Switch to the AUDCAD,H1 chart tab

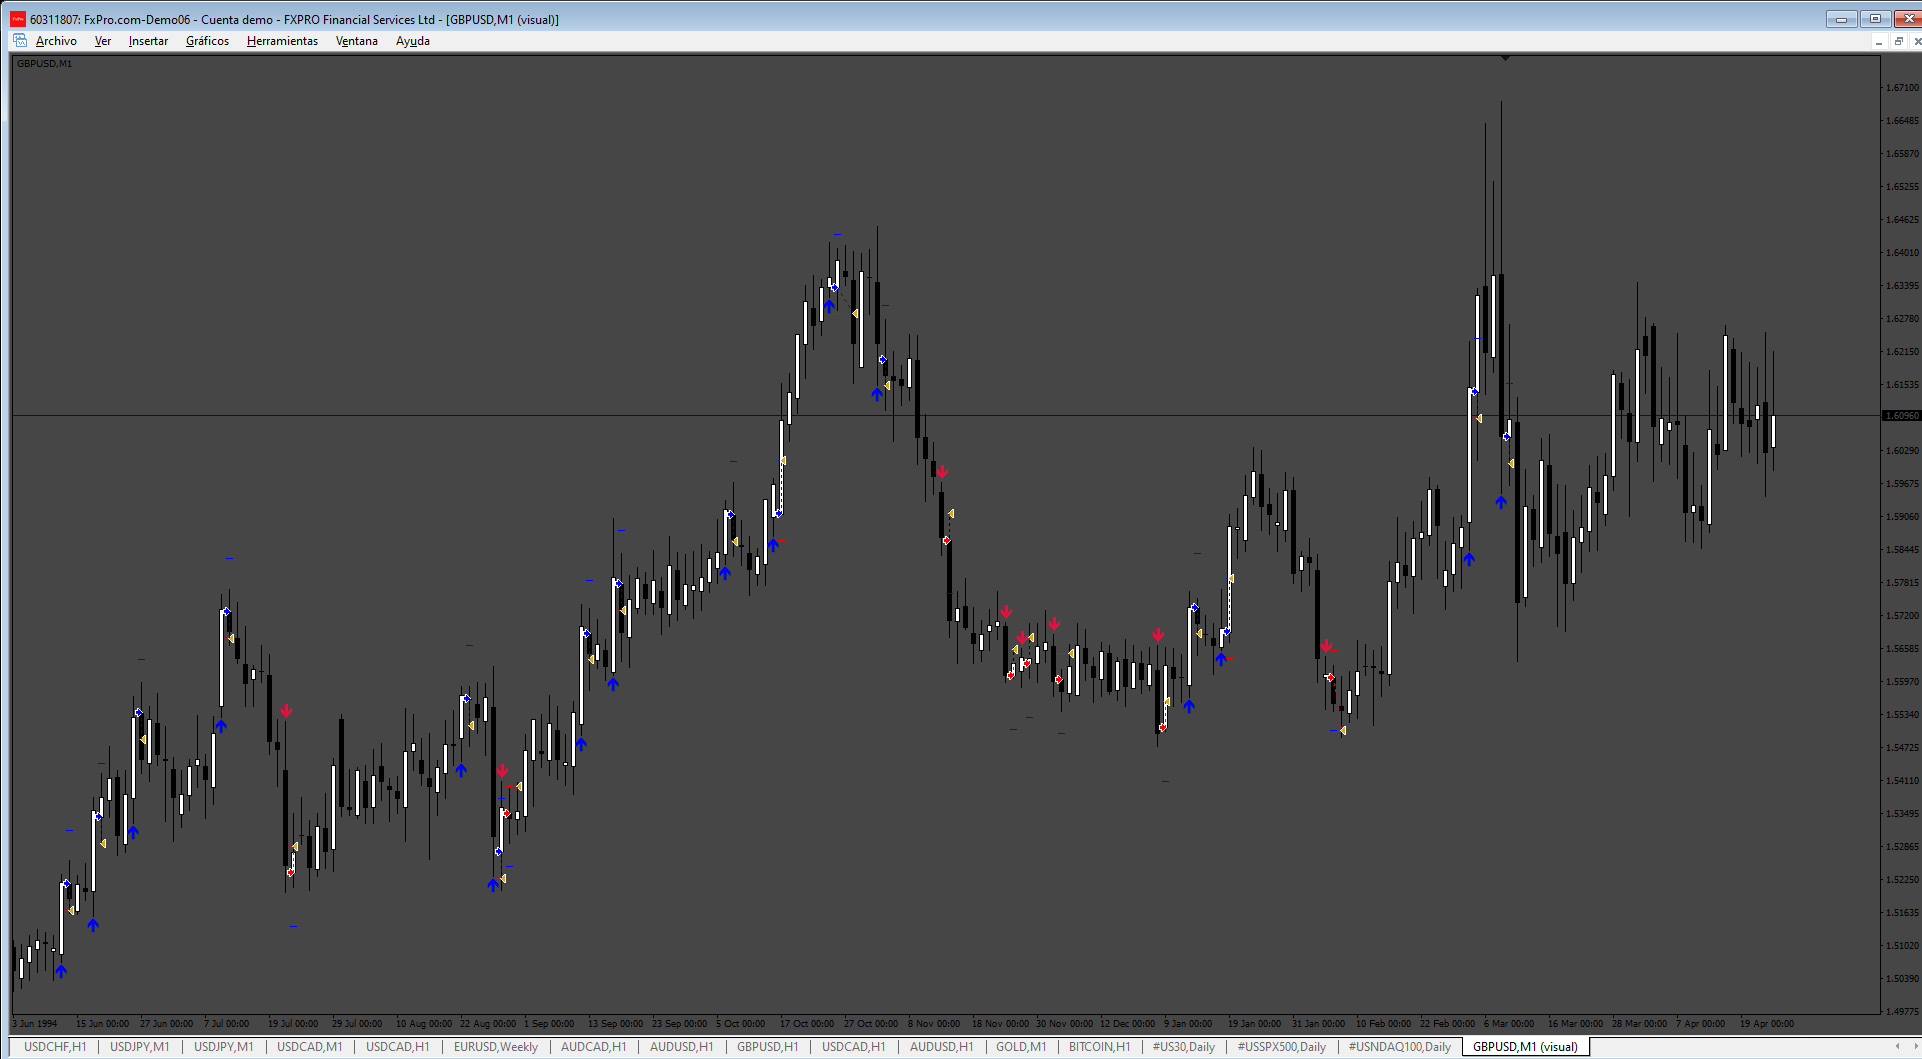[x=593, y=1047]
